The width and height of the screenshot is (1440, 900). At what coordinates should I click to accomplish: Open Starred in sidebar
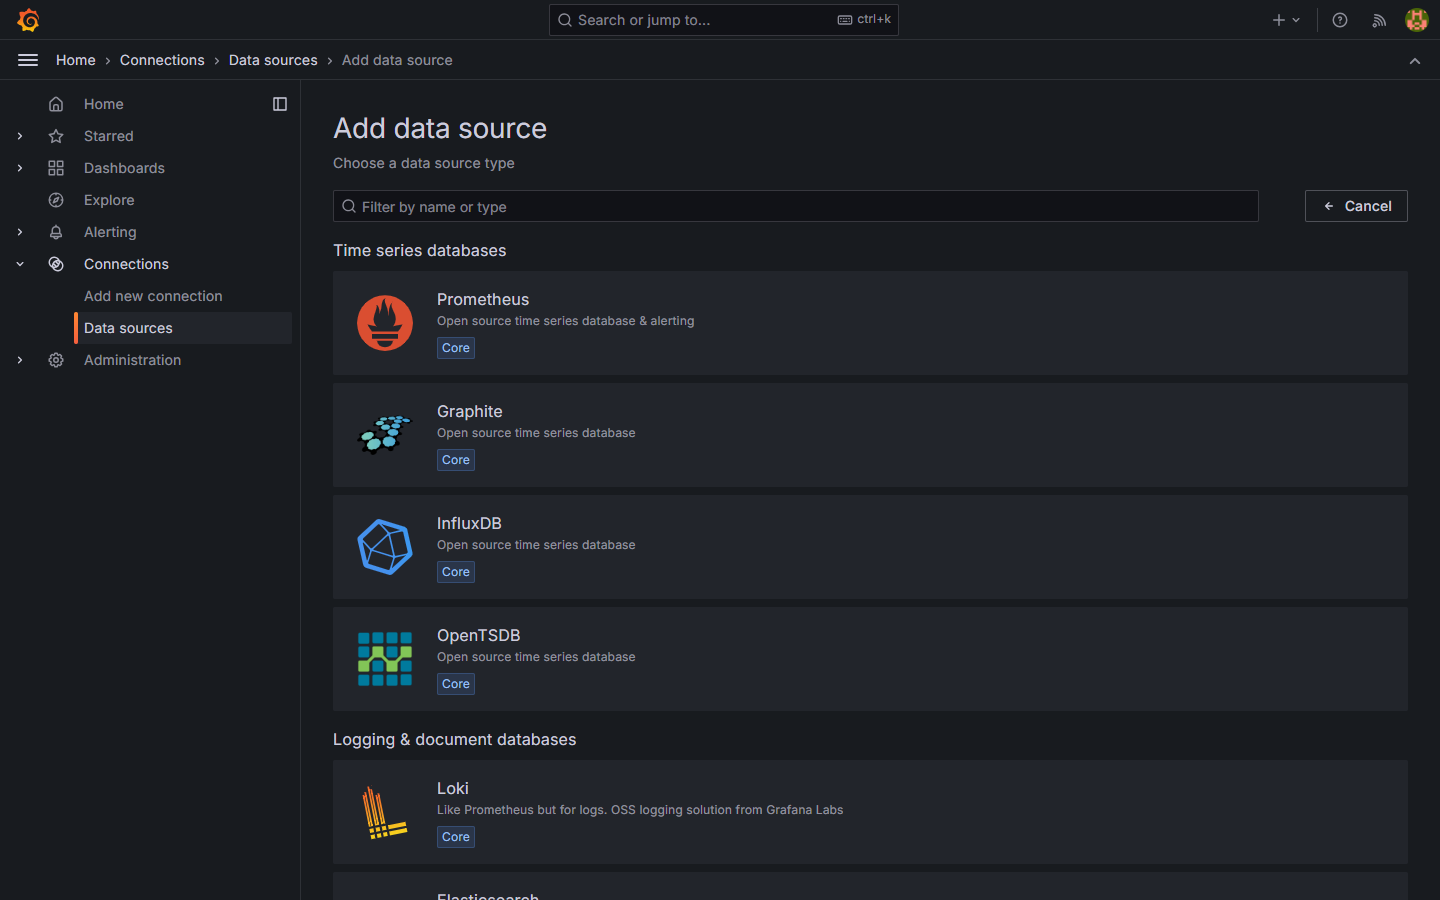coord(109,136)
